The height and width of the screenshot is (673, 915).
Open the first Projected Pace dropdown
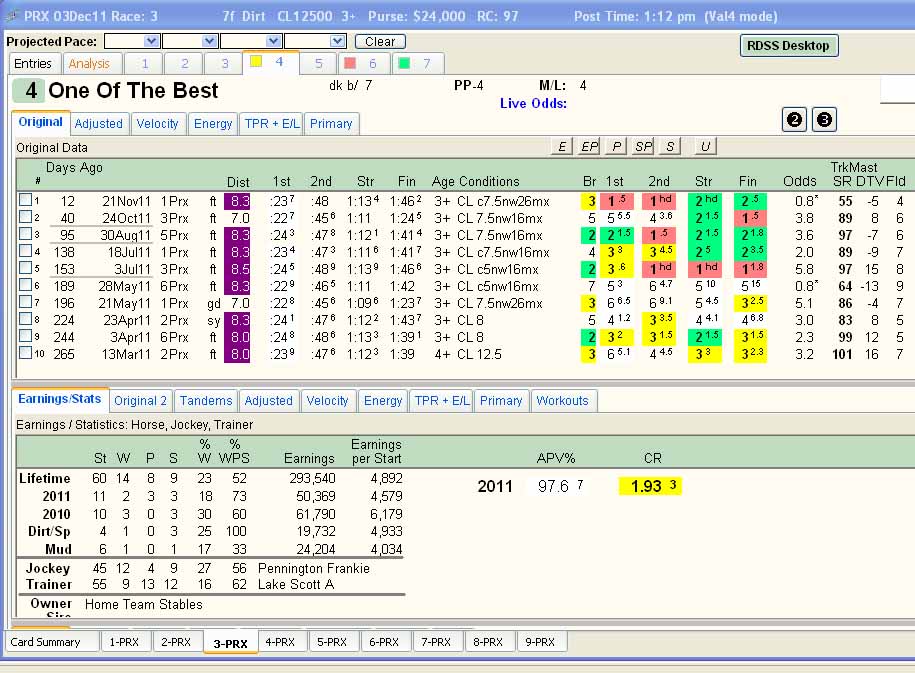point(132,41)
